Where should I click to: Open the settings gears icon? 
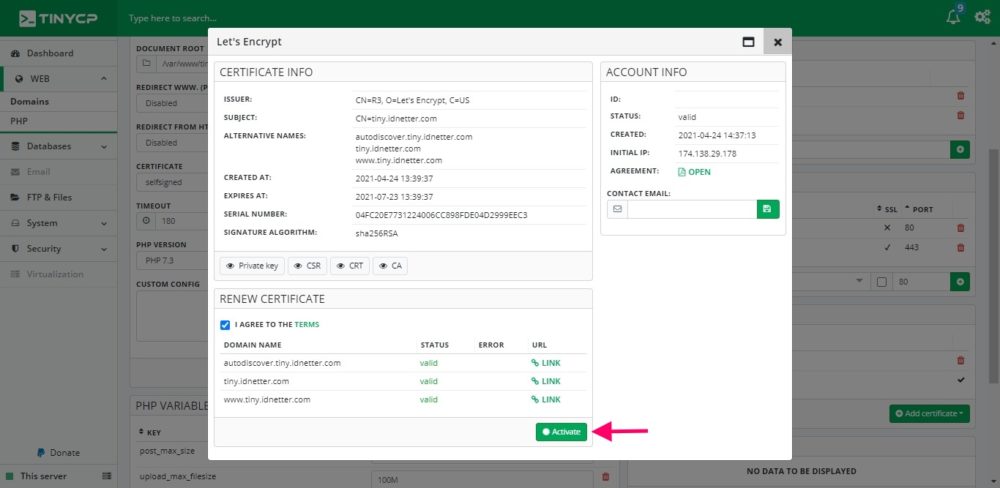coord(983,17)
